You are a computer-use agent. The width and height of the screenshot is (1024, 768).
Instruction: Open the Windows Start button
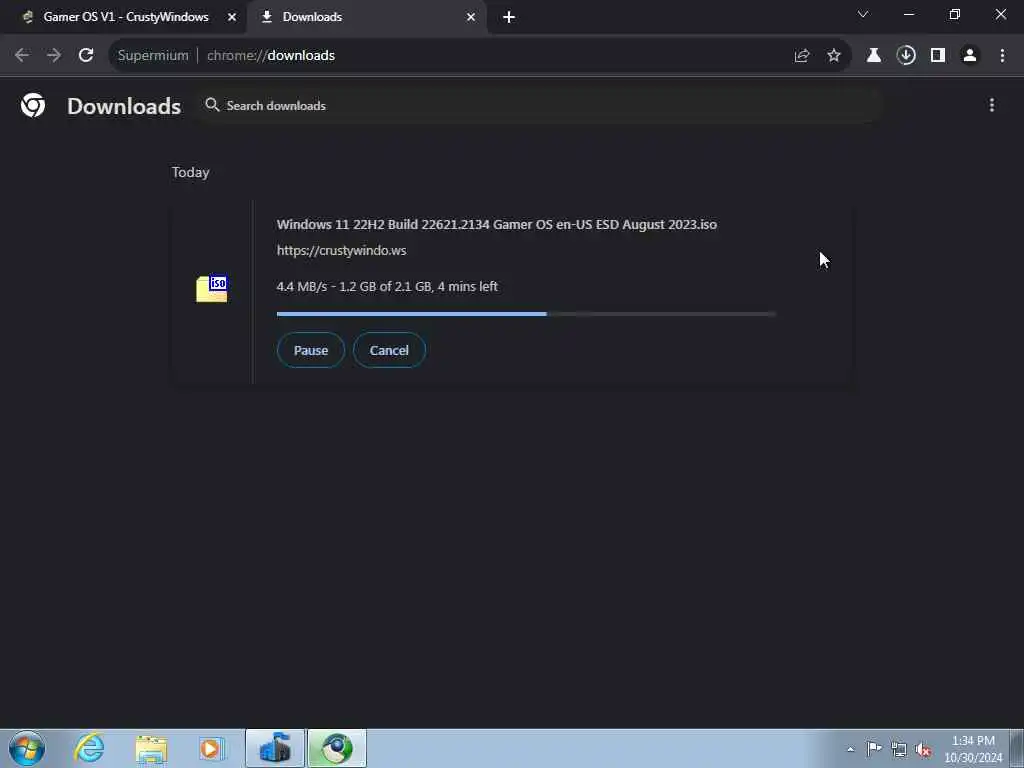27,748
